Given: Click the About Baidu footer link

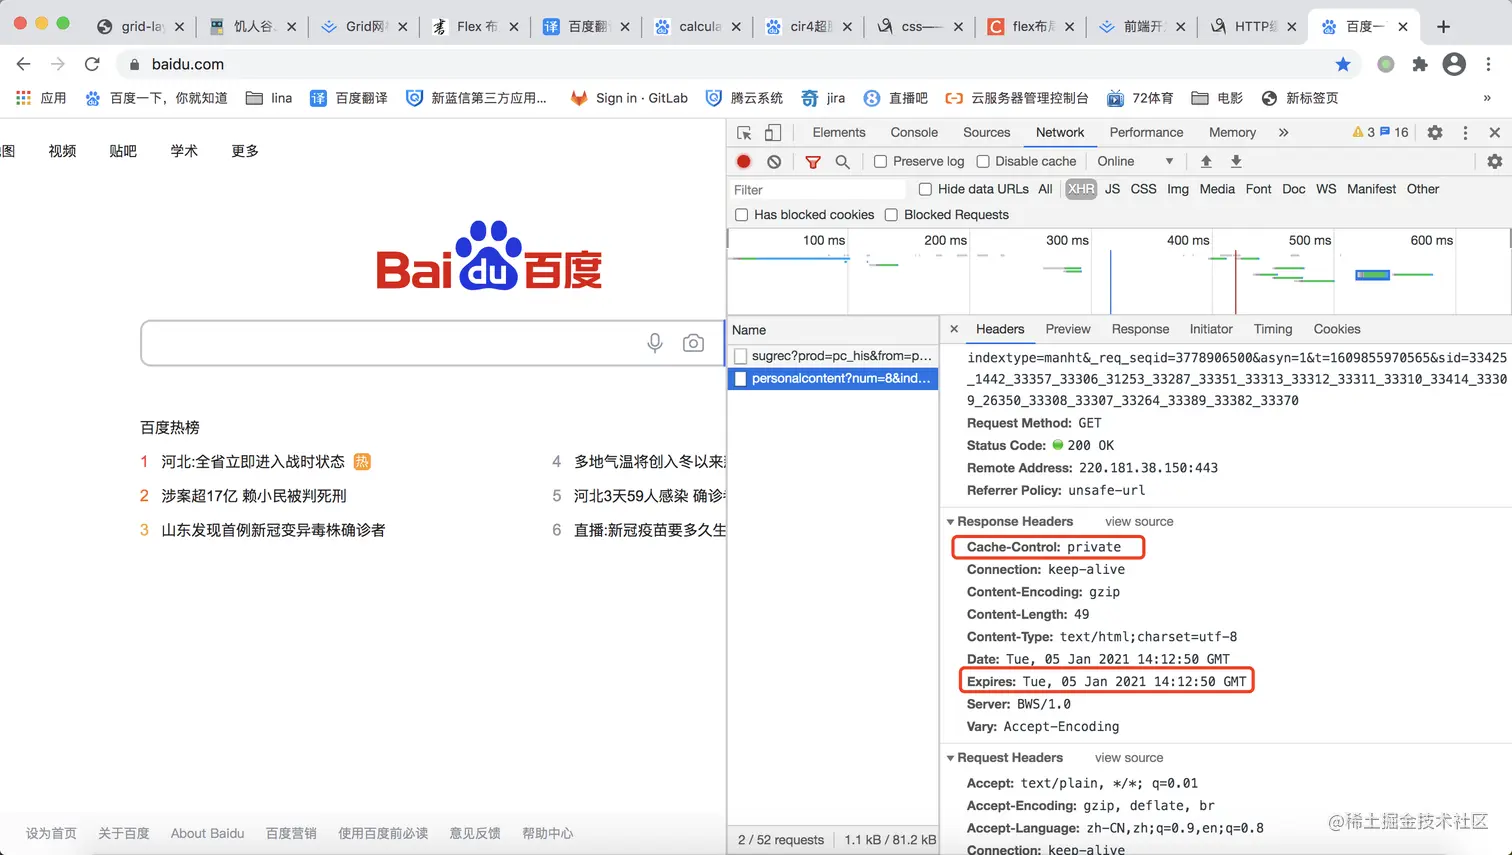Looking at the screenshot, I should (x=207, y=833).
